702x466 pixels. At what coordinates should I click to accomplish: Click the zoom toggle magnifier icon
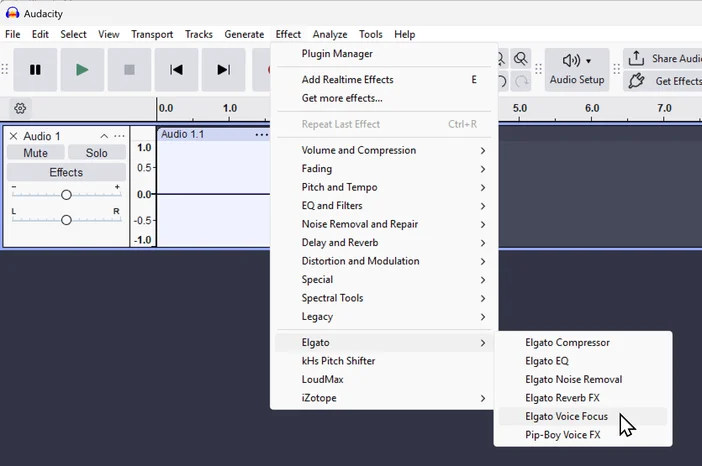pos(520,59)
